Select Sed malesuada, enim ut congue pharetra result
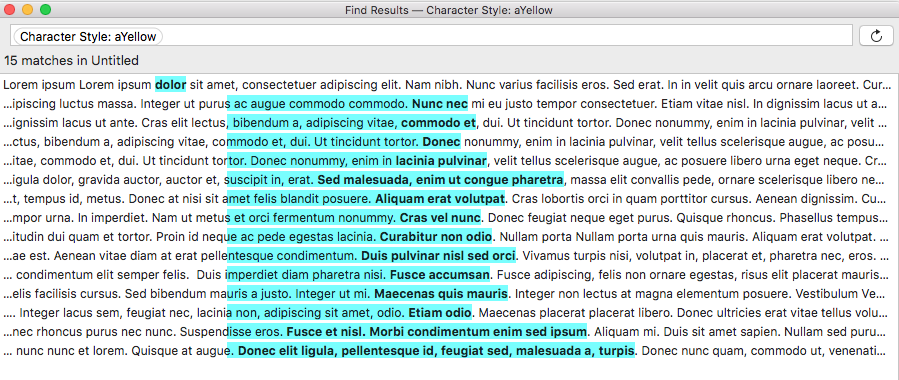Screen dimensions: 899x380 point(450,180)
